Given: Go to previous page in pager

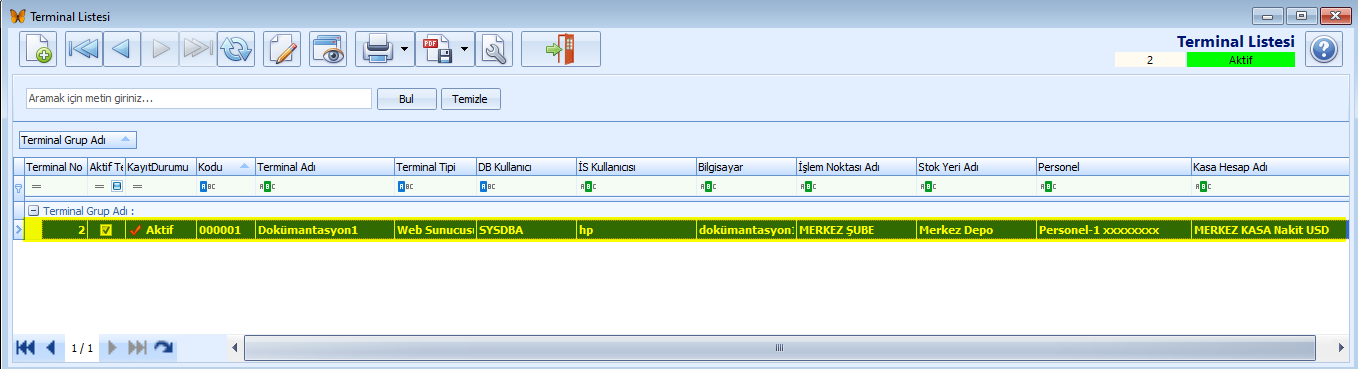Looking at the screenshot, I should (x=51, y=348).
